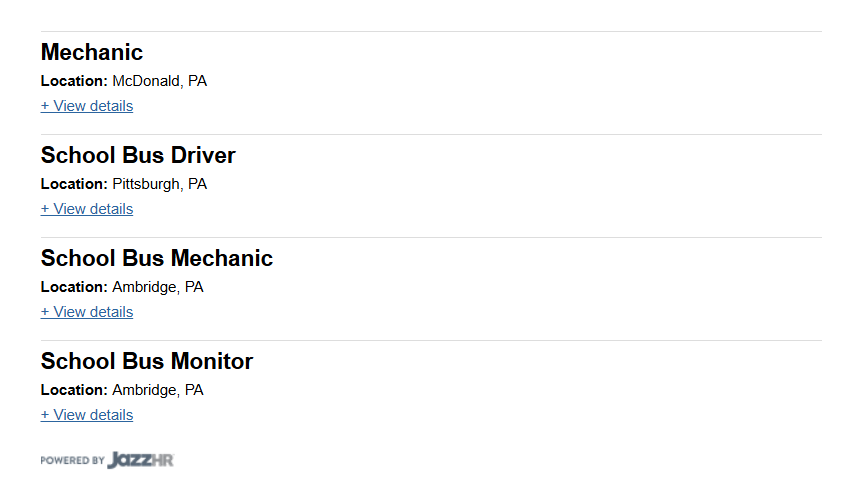Select the School Bus Driver heading
Viewport: 845px width, 490px height.
[x=138, y=155]
